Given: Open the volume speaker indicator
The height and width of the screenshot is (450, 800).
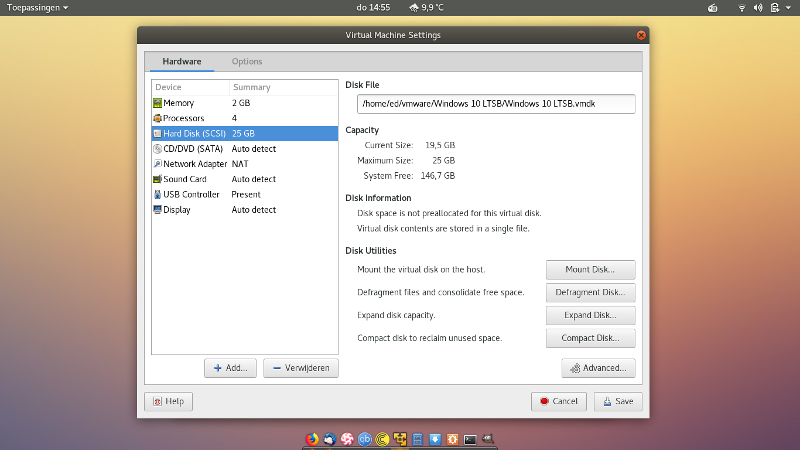Looking at the screenshot, I should (x=758, y=8).
